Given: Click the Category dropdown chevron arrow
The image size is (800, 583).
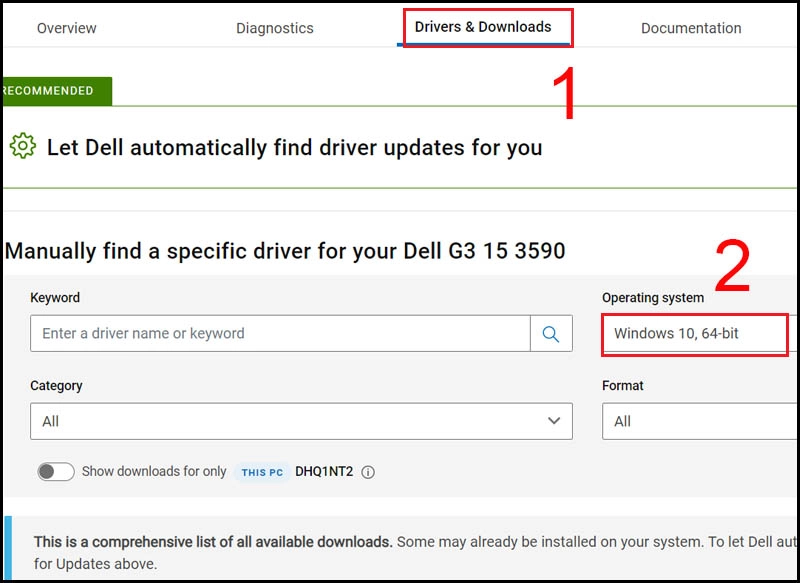Looking at the screenshot, I should click(554, 421).
